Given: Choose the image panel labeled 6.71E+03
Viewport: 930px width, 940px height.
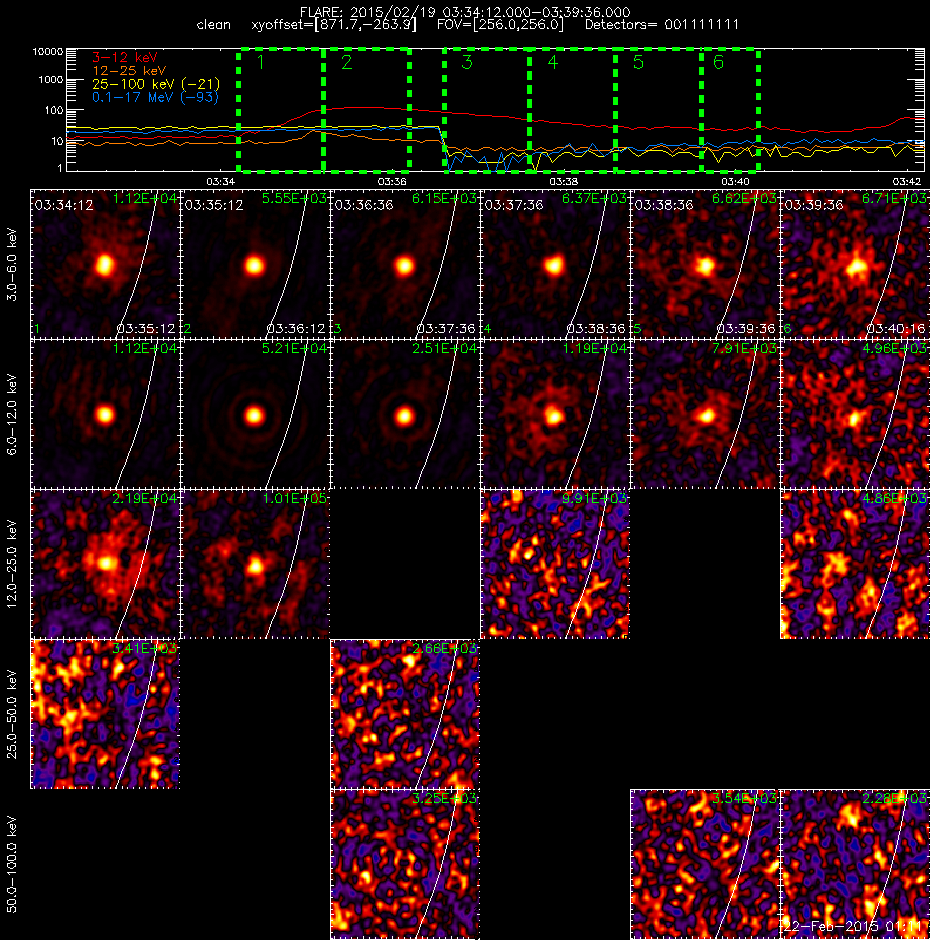Looking at the screenshot, I should pyautogui.click(x=855, y=264).
